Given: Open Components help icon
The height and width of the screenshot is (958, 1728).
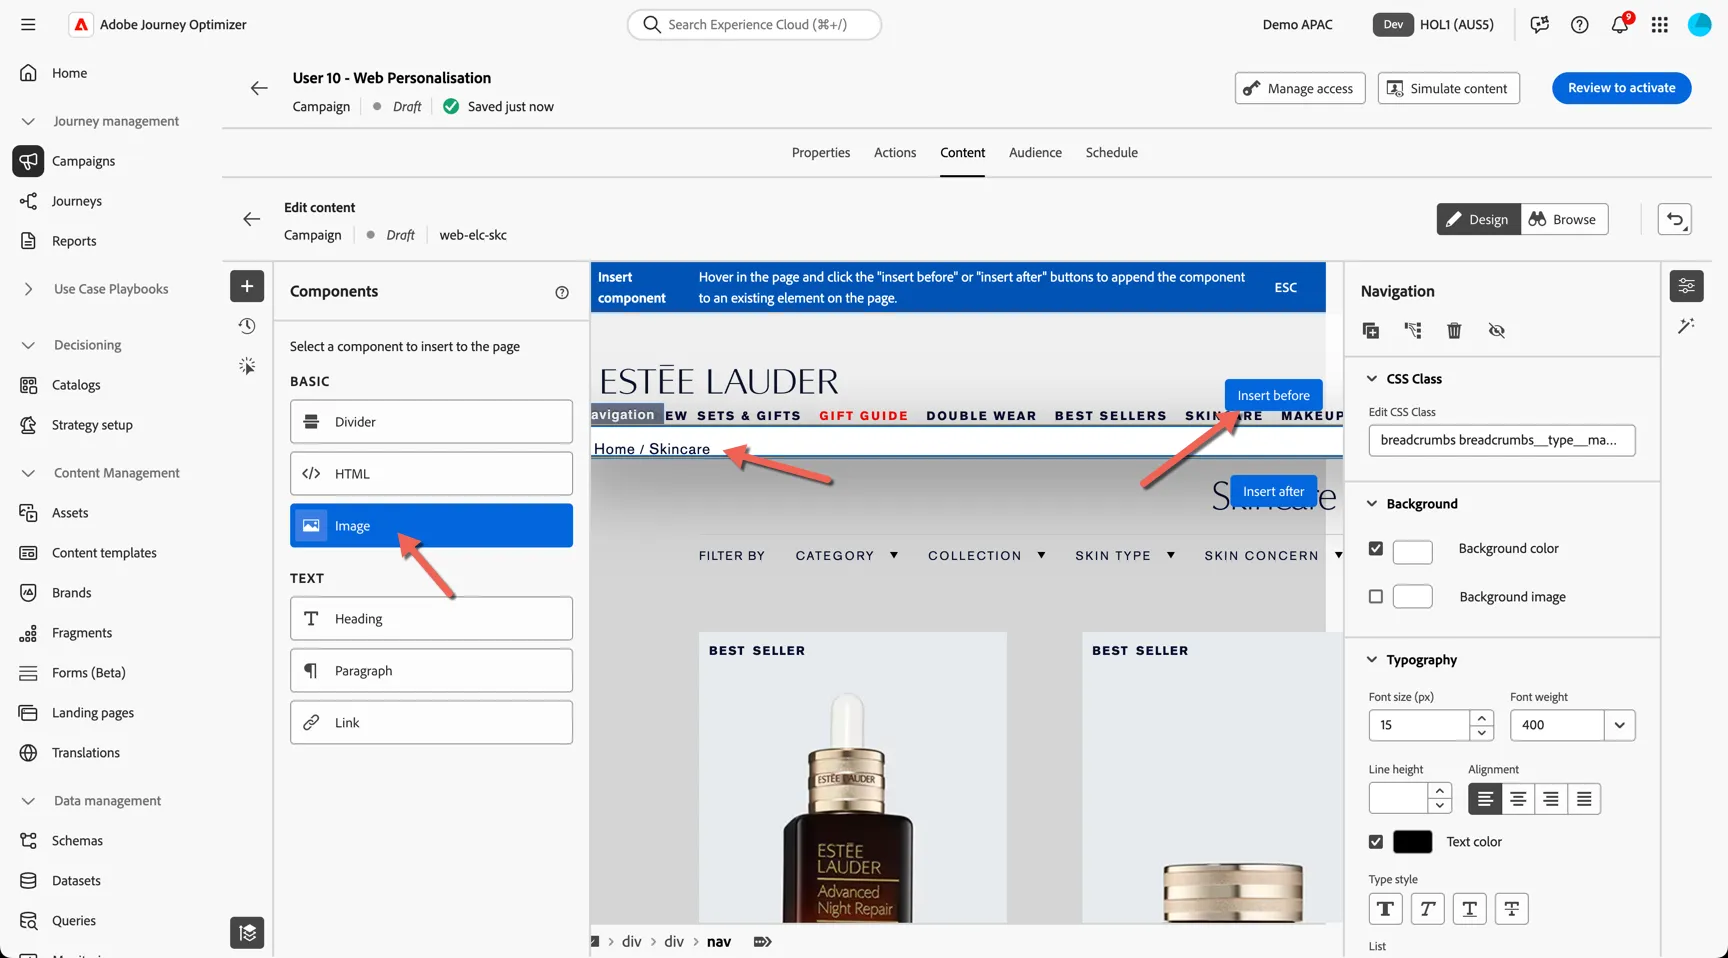Looking at the screenshot, I should (562, 292).
